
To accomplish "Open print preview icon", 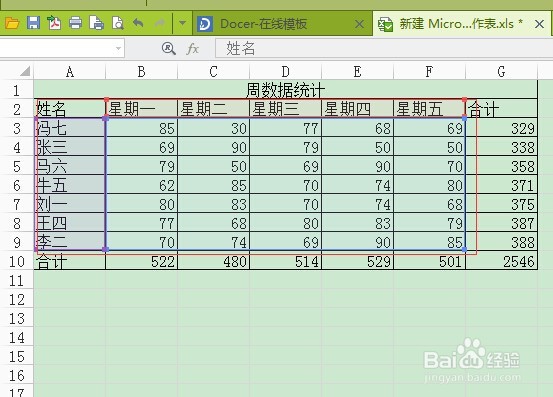I will pos(117,23).
